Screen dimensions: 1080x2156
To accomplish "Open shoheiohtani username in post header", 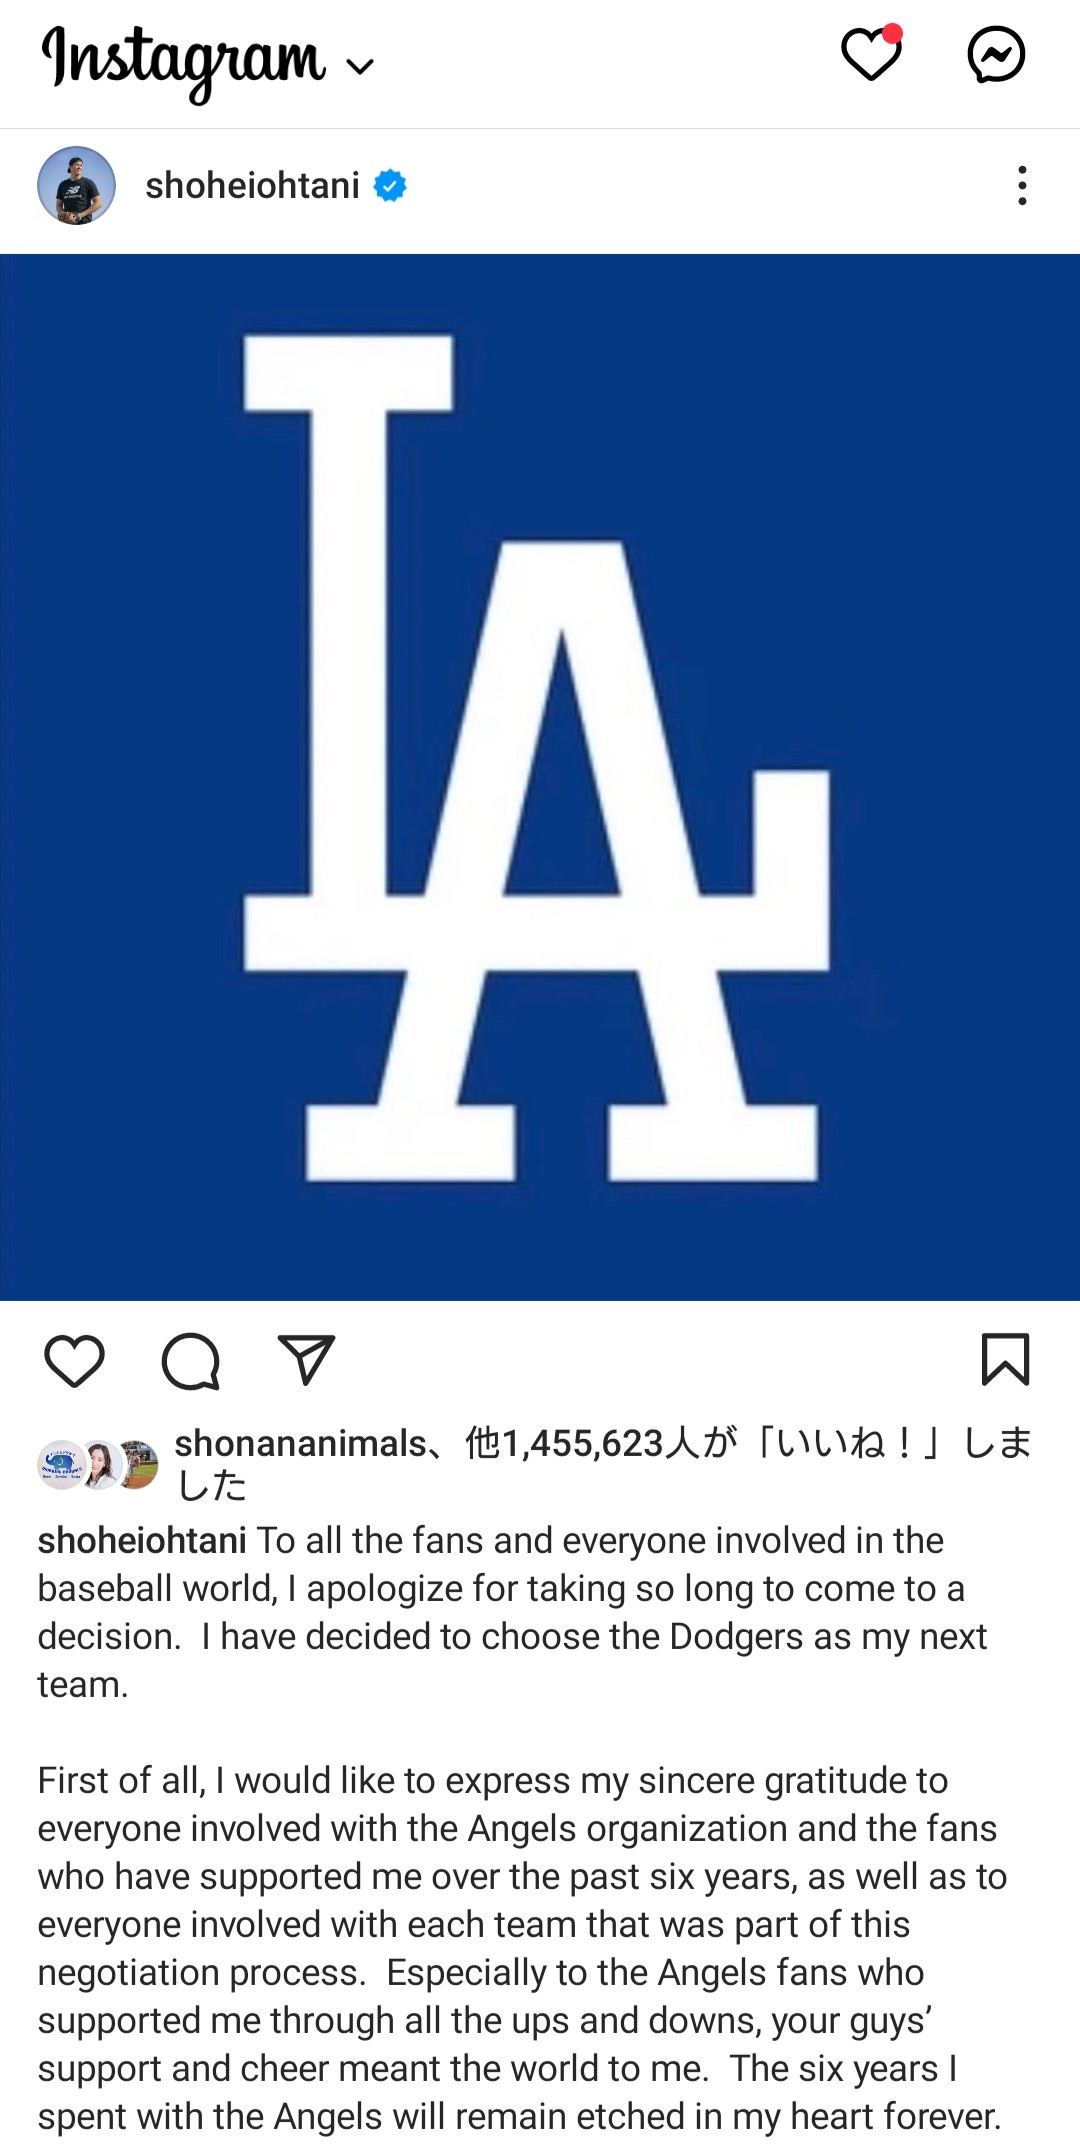I will [252, 186].
